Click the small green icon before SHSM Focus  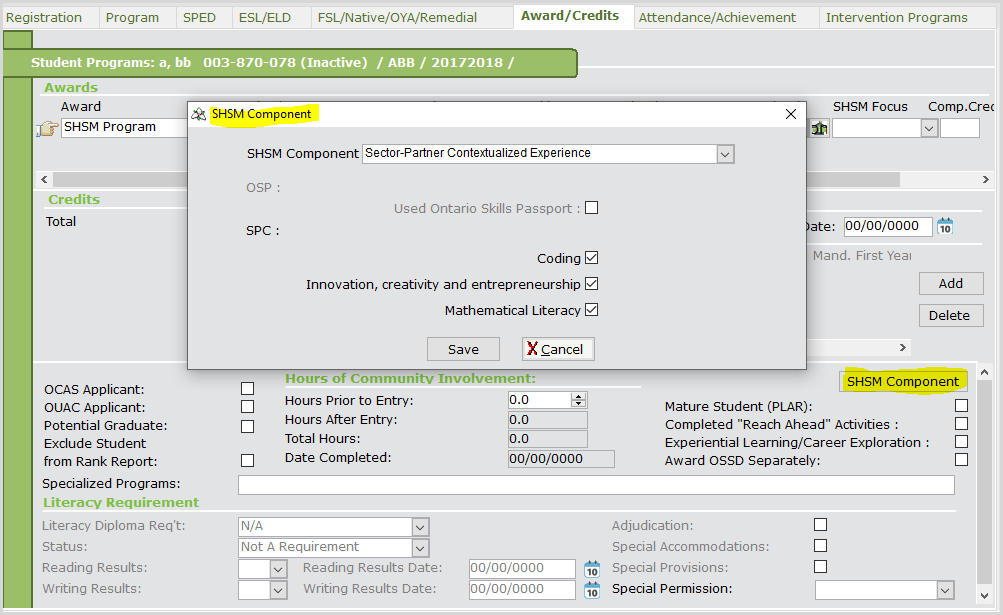[x=819, y=129]
